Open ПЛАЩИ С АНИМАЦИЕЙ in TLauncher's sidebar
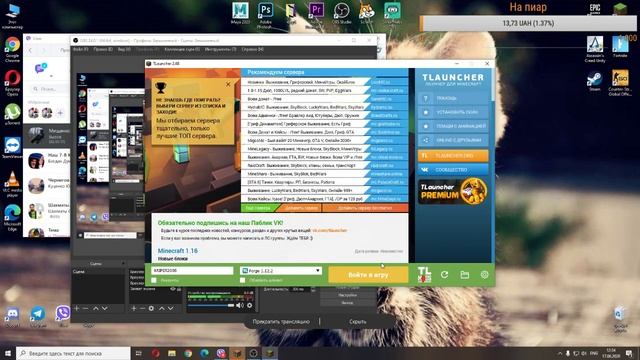The height and width of the screenshot is (360, 640). click(x=453, y=126)
